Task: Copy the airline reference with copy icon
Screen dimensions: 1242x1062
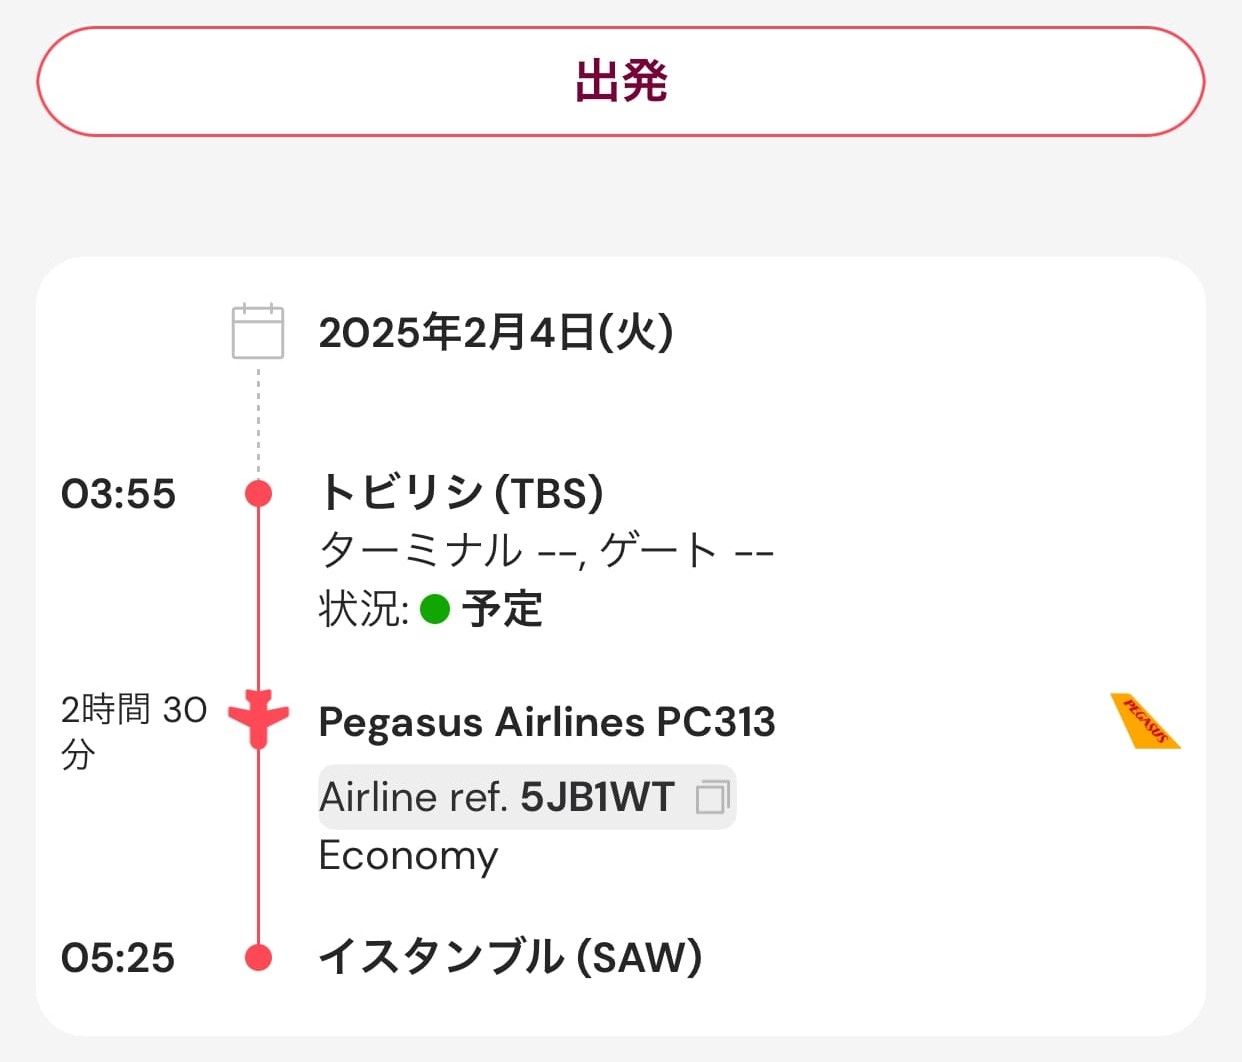Action: point(712,797)
